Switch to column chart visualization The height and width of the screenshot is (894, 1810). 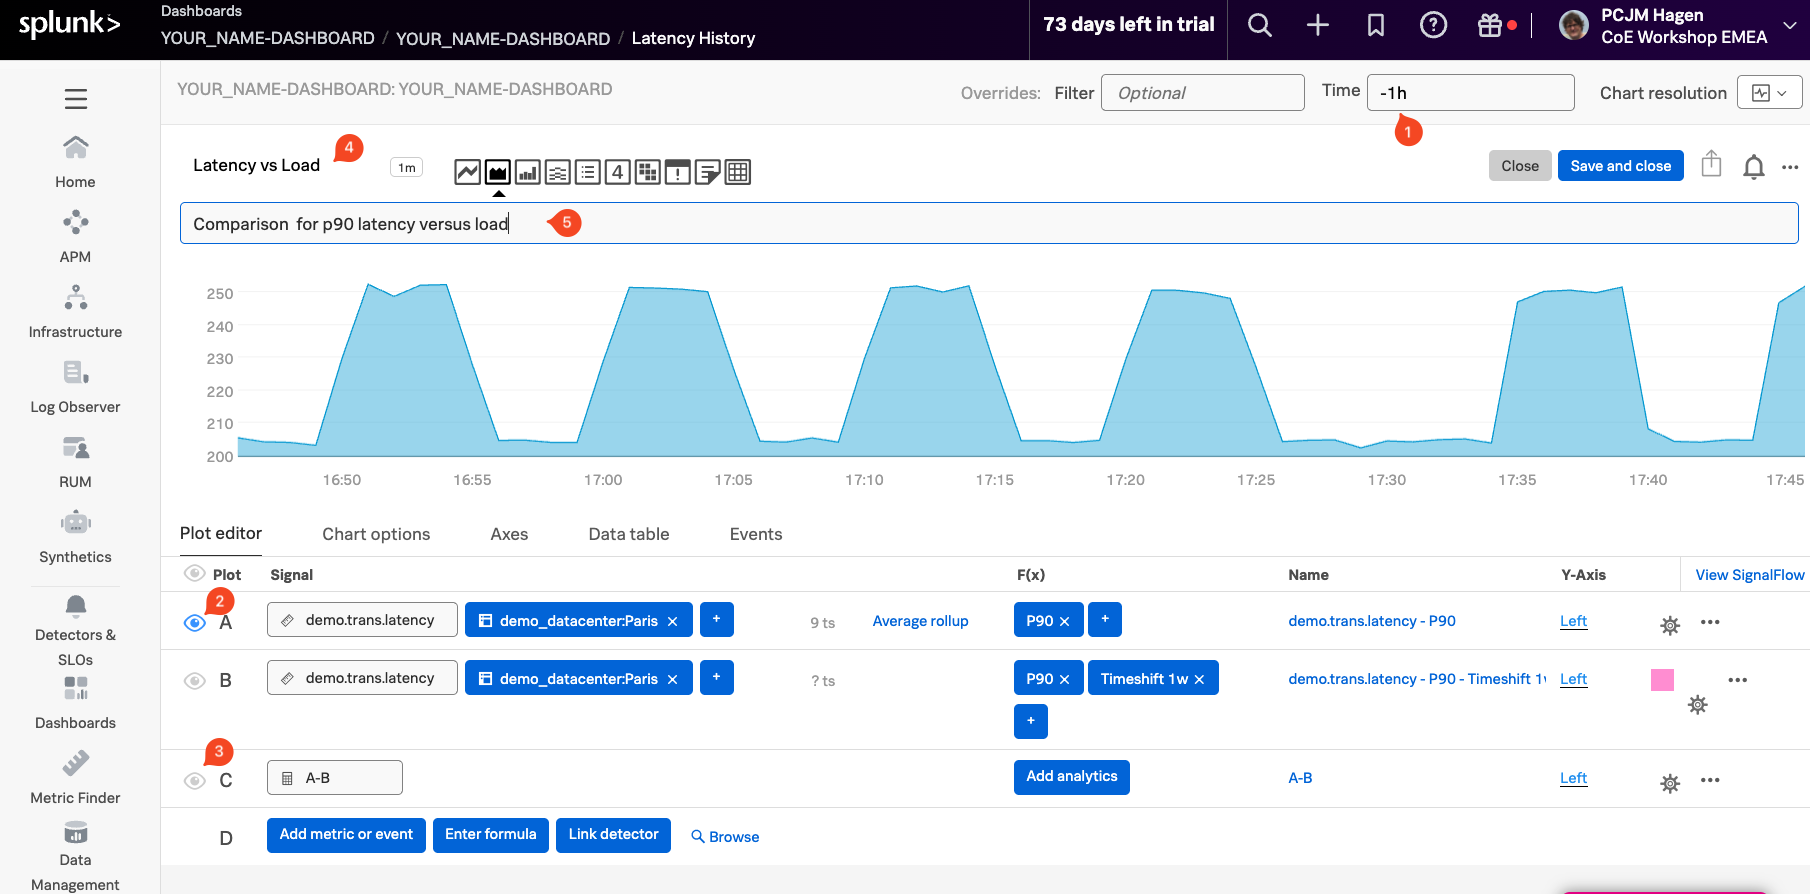pos(527,172)
